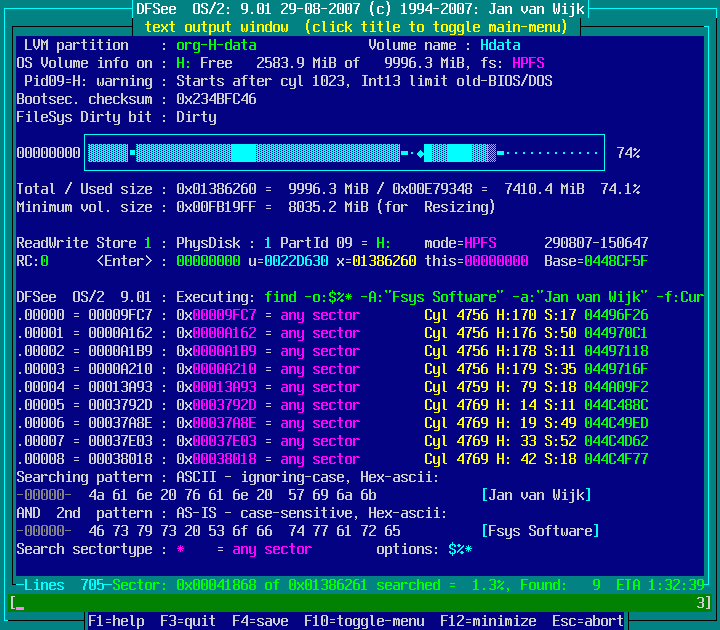Click Cyl 4769 H: 42 S:18 location
This screenshot has height=630, width=720.
pyautogui.click(x=500, y=459)
